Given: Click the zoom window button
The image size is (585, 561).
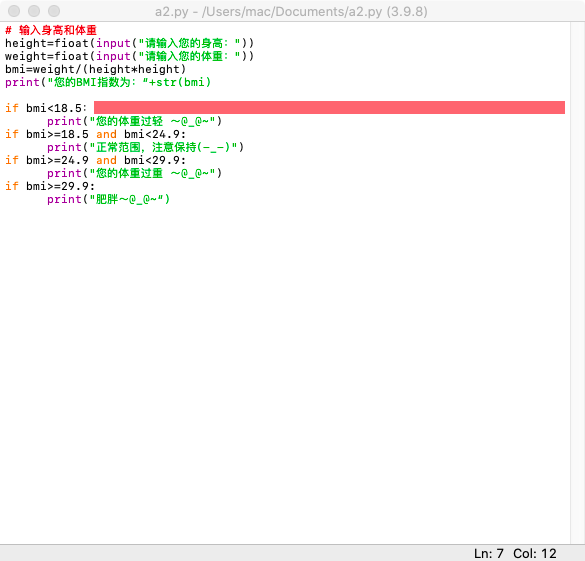Looking at the screenshot, I should click(54, 11).
